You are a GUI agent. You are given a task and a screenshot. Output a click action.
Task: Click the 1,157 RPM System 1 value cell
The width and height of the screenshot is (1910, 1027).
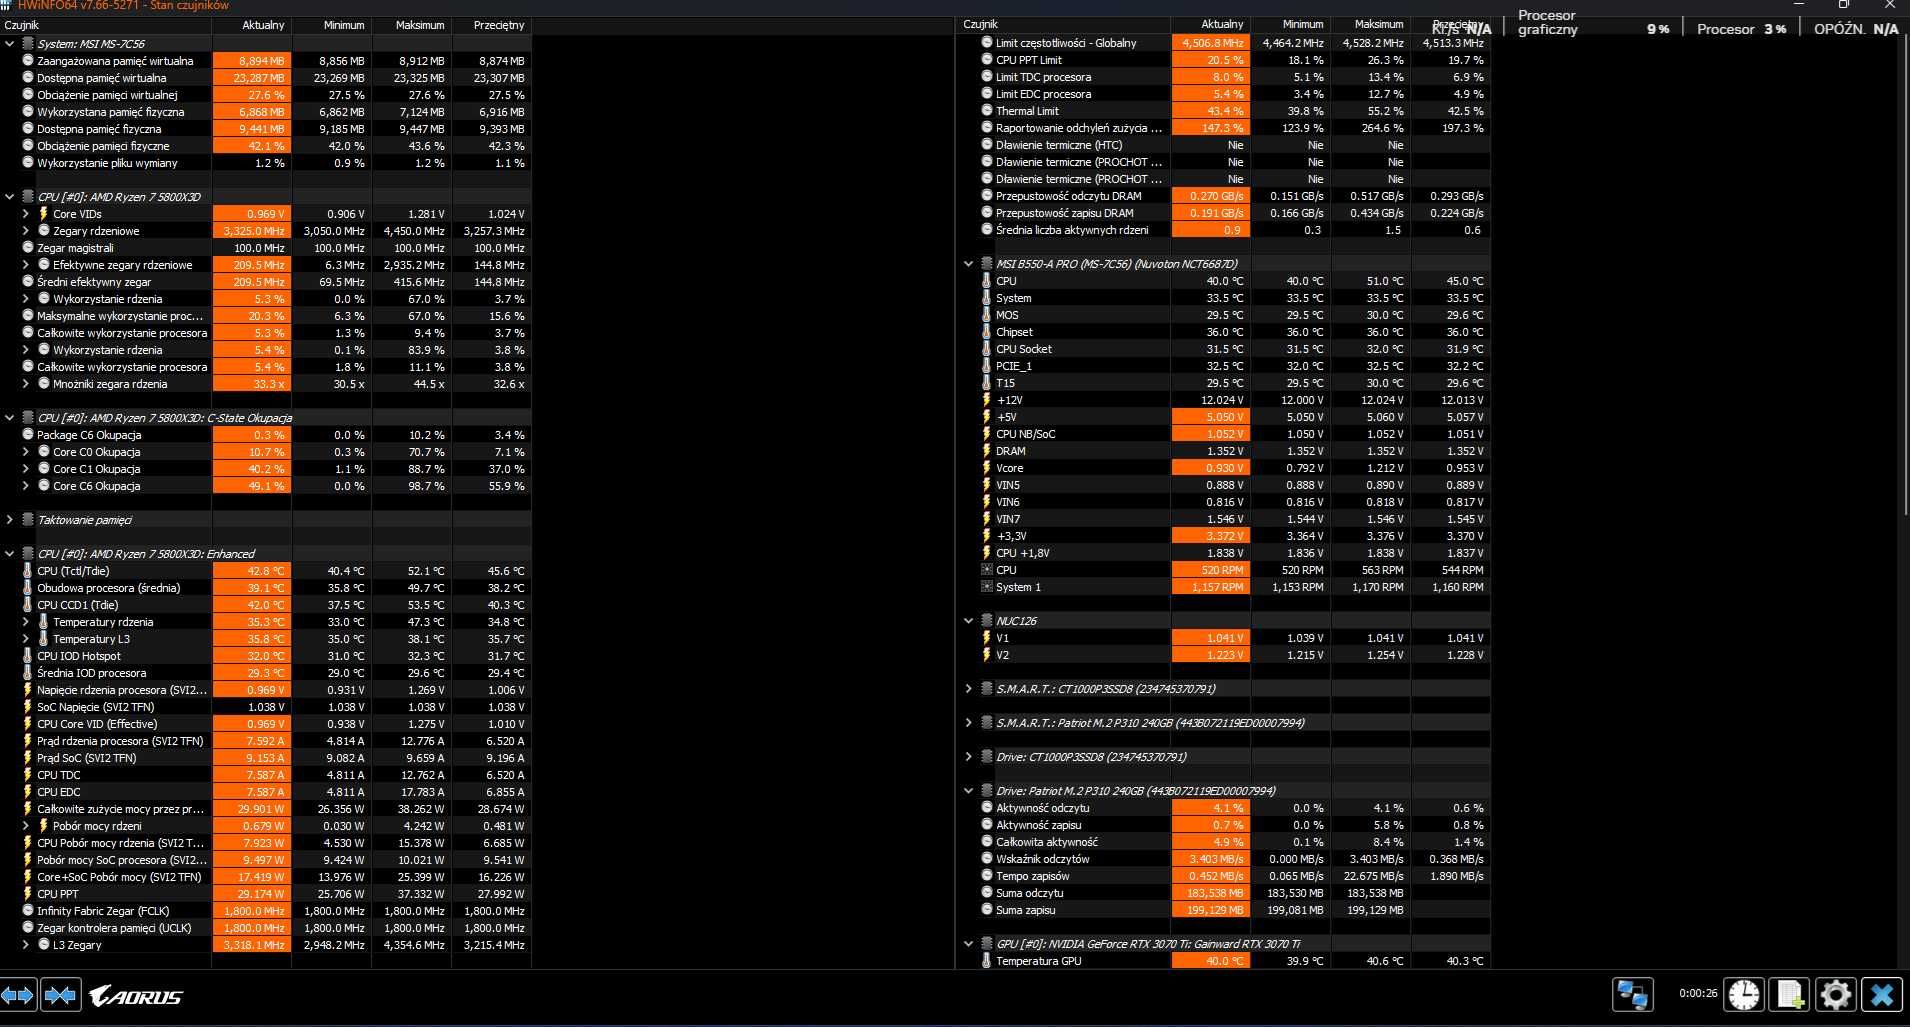pos(1211,587)
